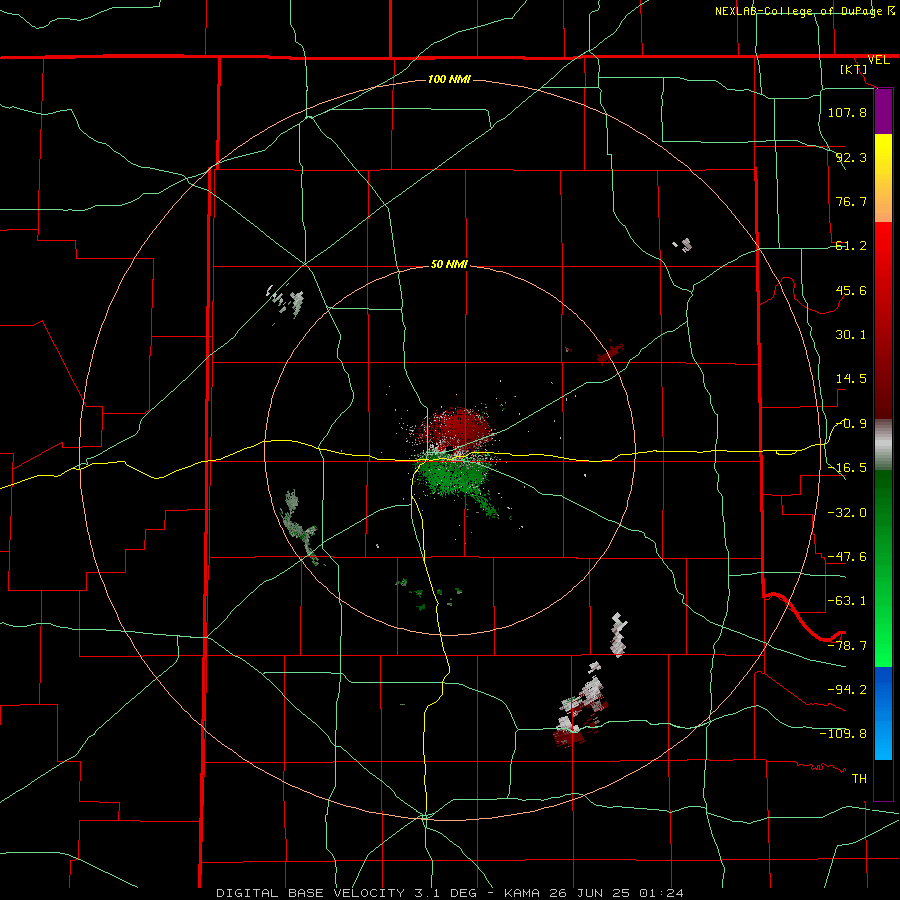Pick the gray near-zero segment of the color bar

[883, 445]
